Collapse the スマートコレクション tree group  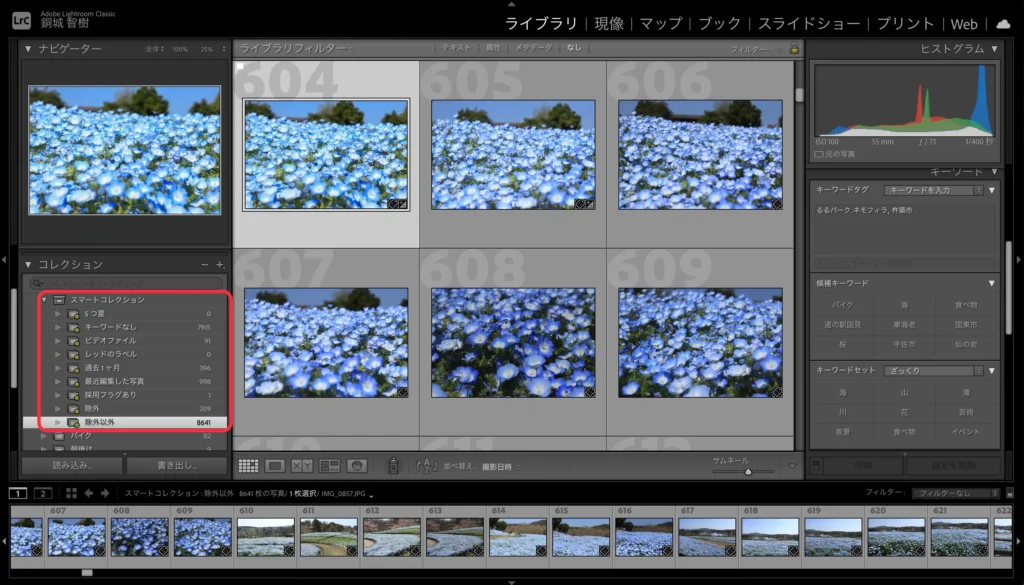pos(44,299)
